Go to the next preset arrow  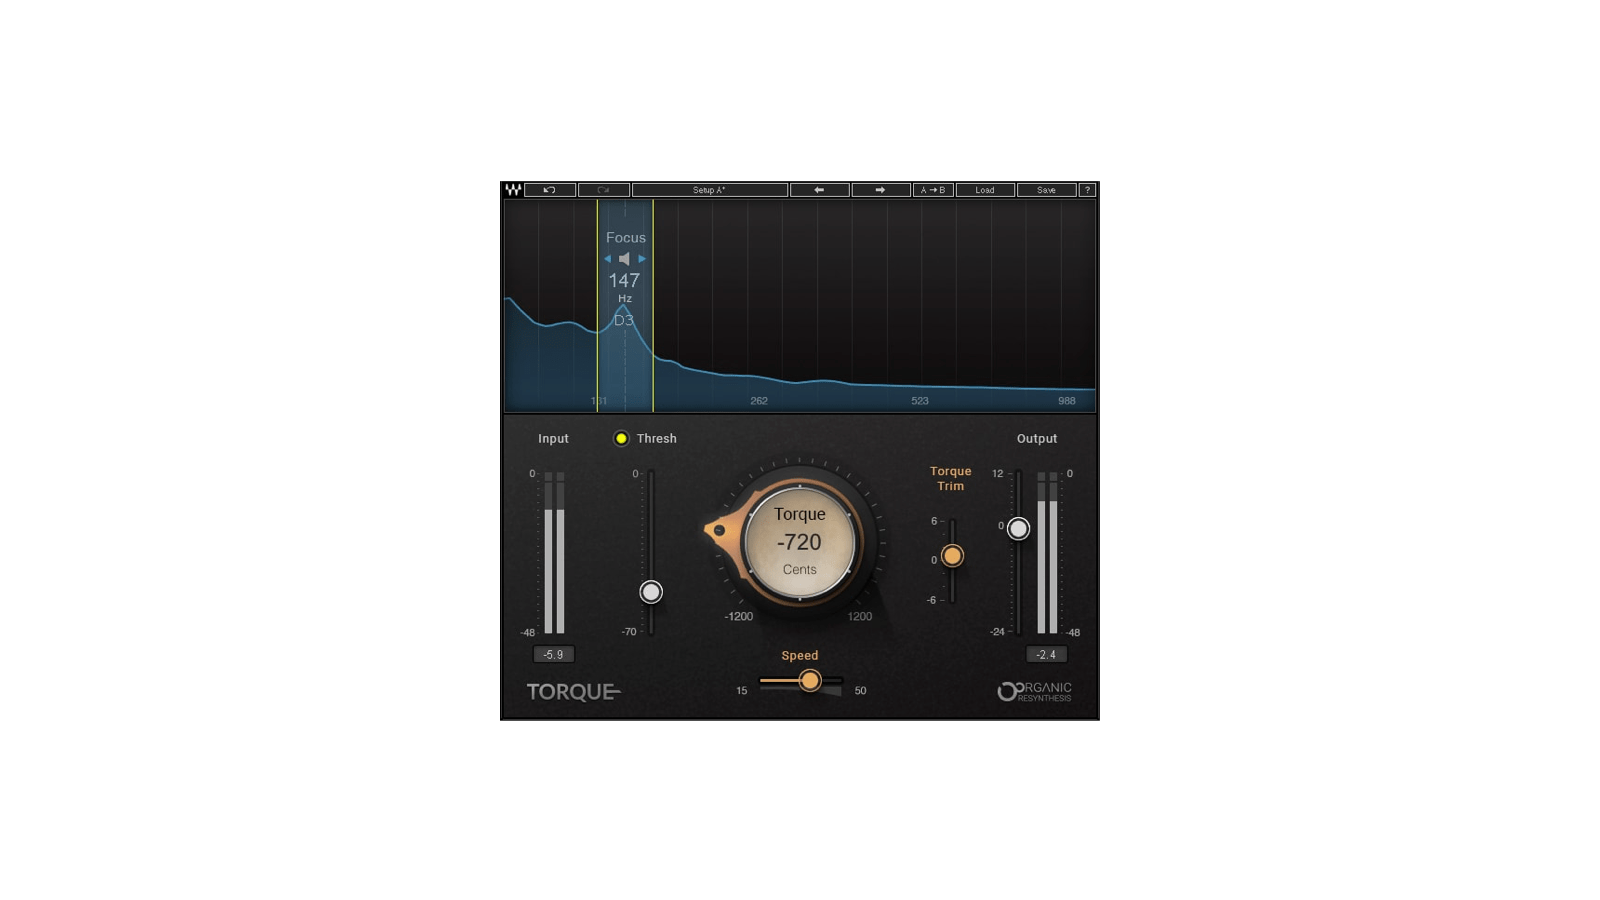click(881, 190)
